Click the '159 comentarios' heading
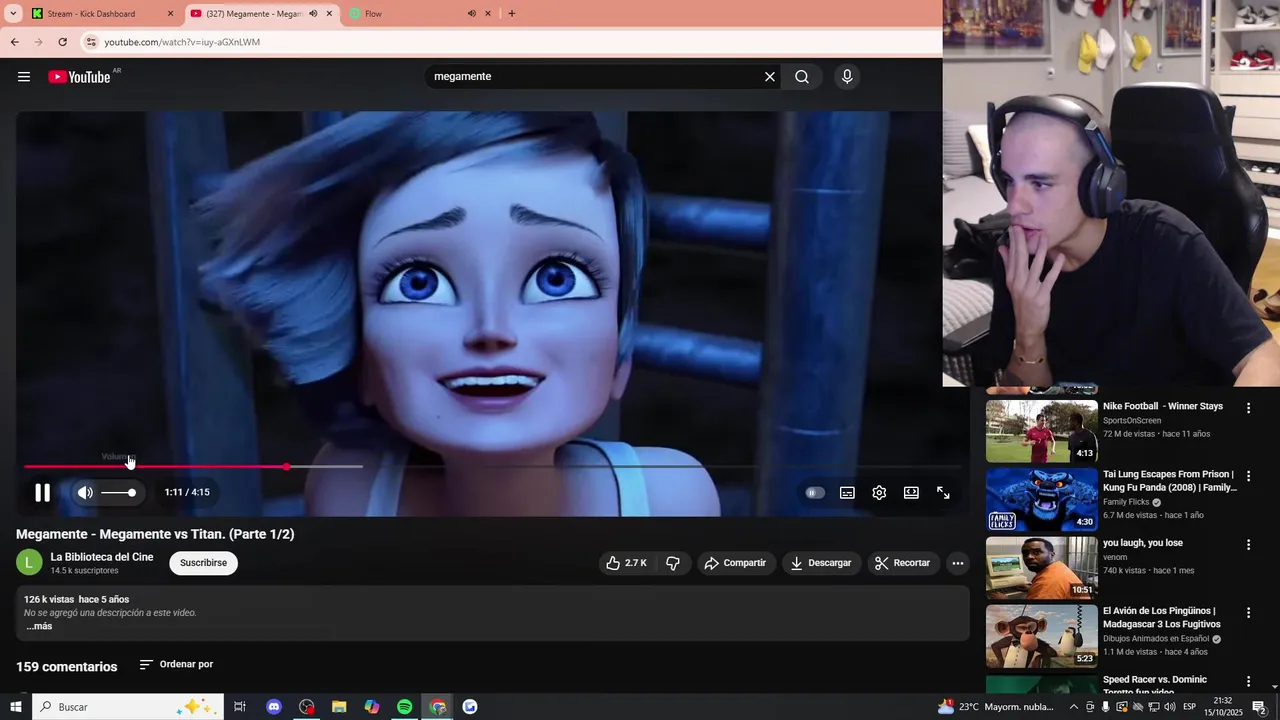The width and height of the screenshot is (1280, 720). click(x=67, y=666)
